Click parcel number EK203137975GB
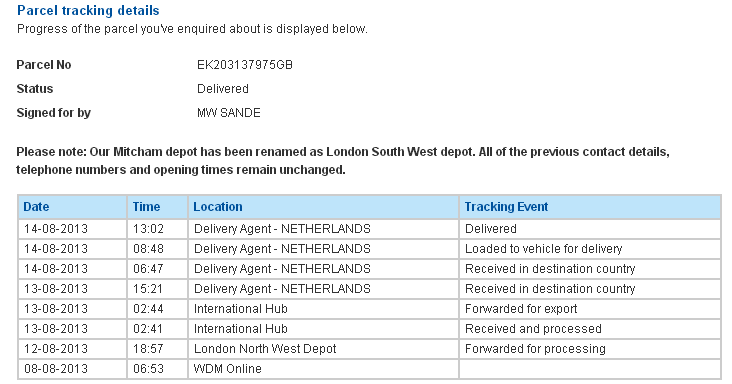This screenshot has height=384, width=732. tap(245, 65)
